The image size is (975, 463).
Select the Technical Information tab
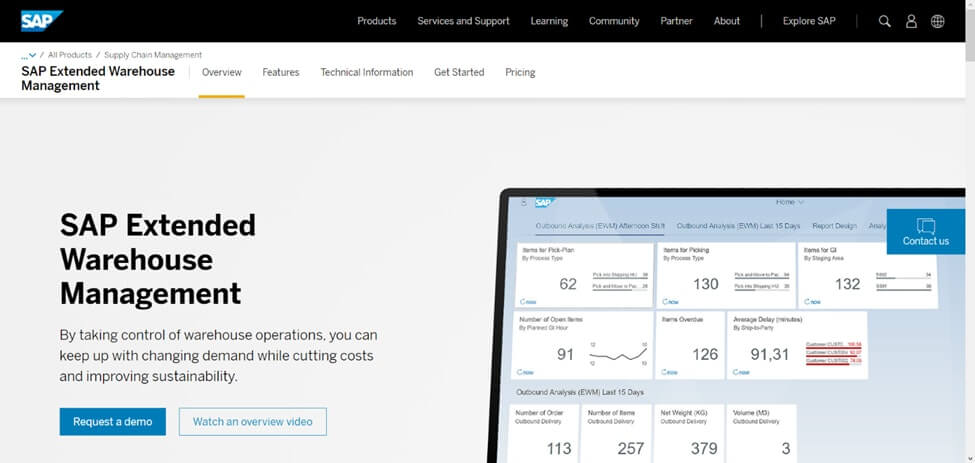(x=366, y=72)
